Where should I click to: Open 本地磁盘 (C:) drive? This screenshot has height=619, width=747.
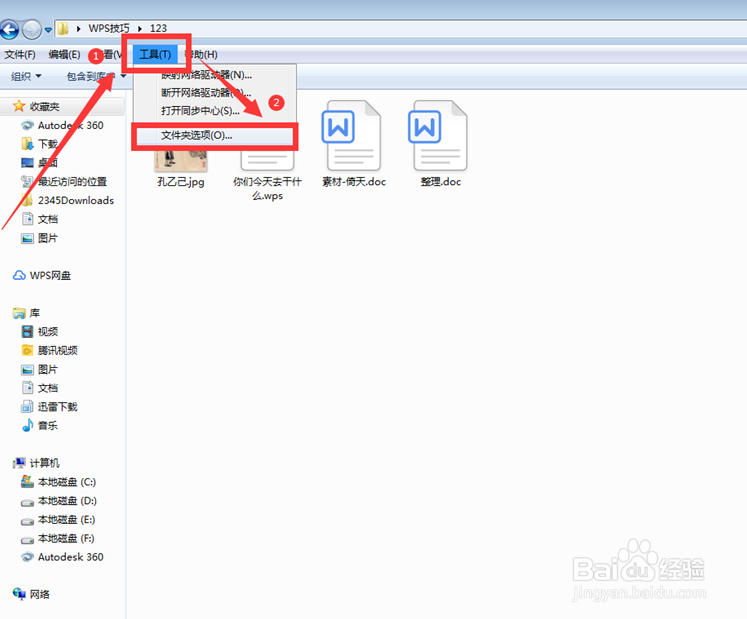click(x=58, y=482)
